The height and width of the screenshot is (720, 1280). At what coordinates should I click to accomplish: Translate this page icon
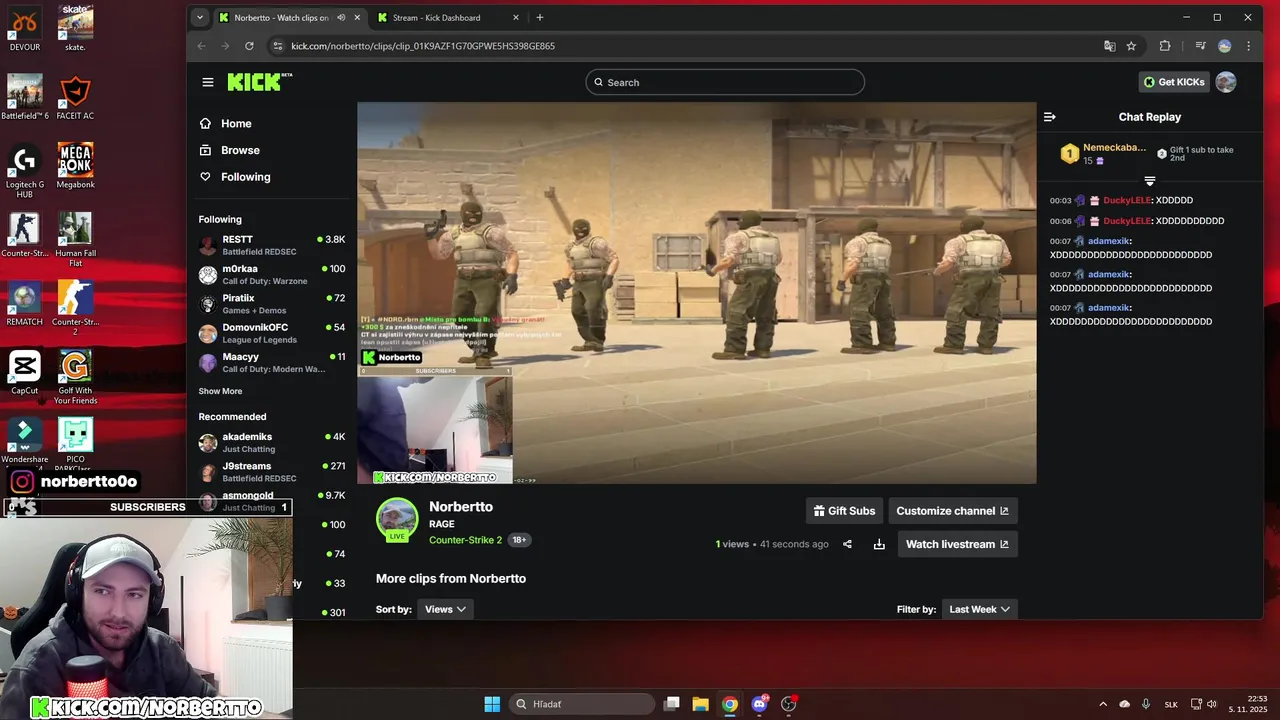point(1110,46)
